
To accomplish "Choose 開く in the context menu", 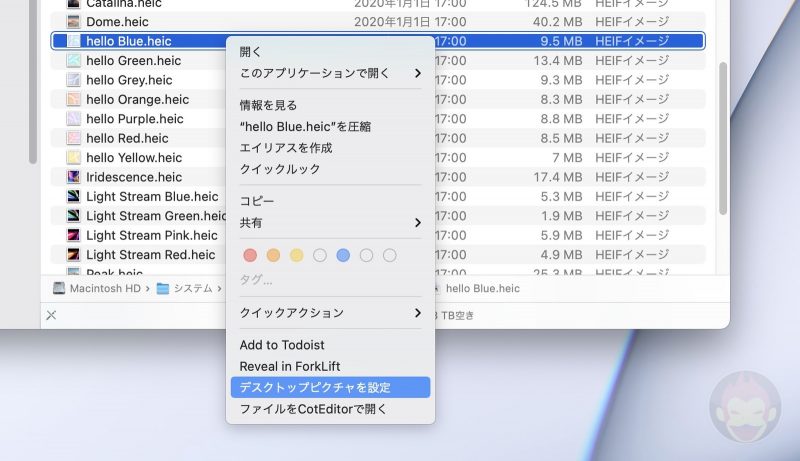I will [331, 52].
